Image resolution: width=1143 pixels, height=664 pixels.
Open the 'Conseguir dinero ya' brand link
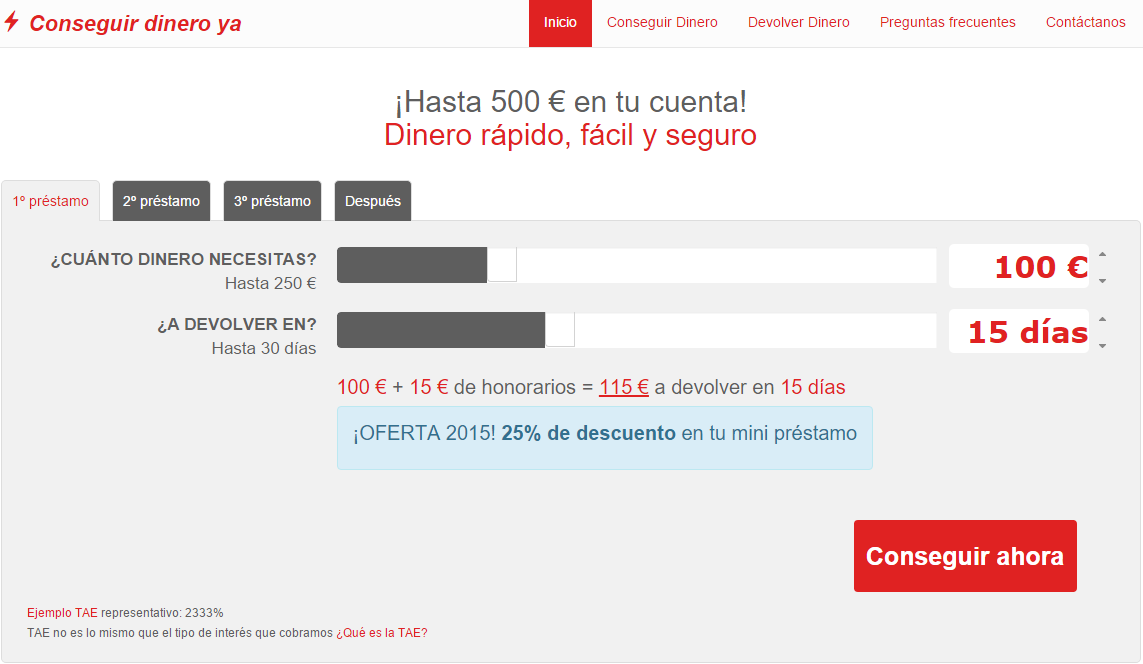pos(135,23)
